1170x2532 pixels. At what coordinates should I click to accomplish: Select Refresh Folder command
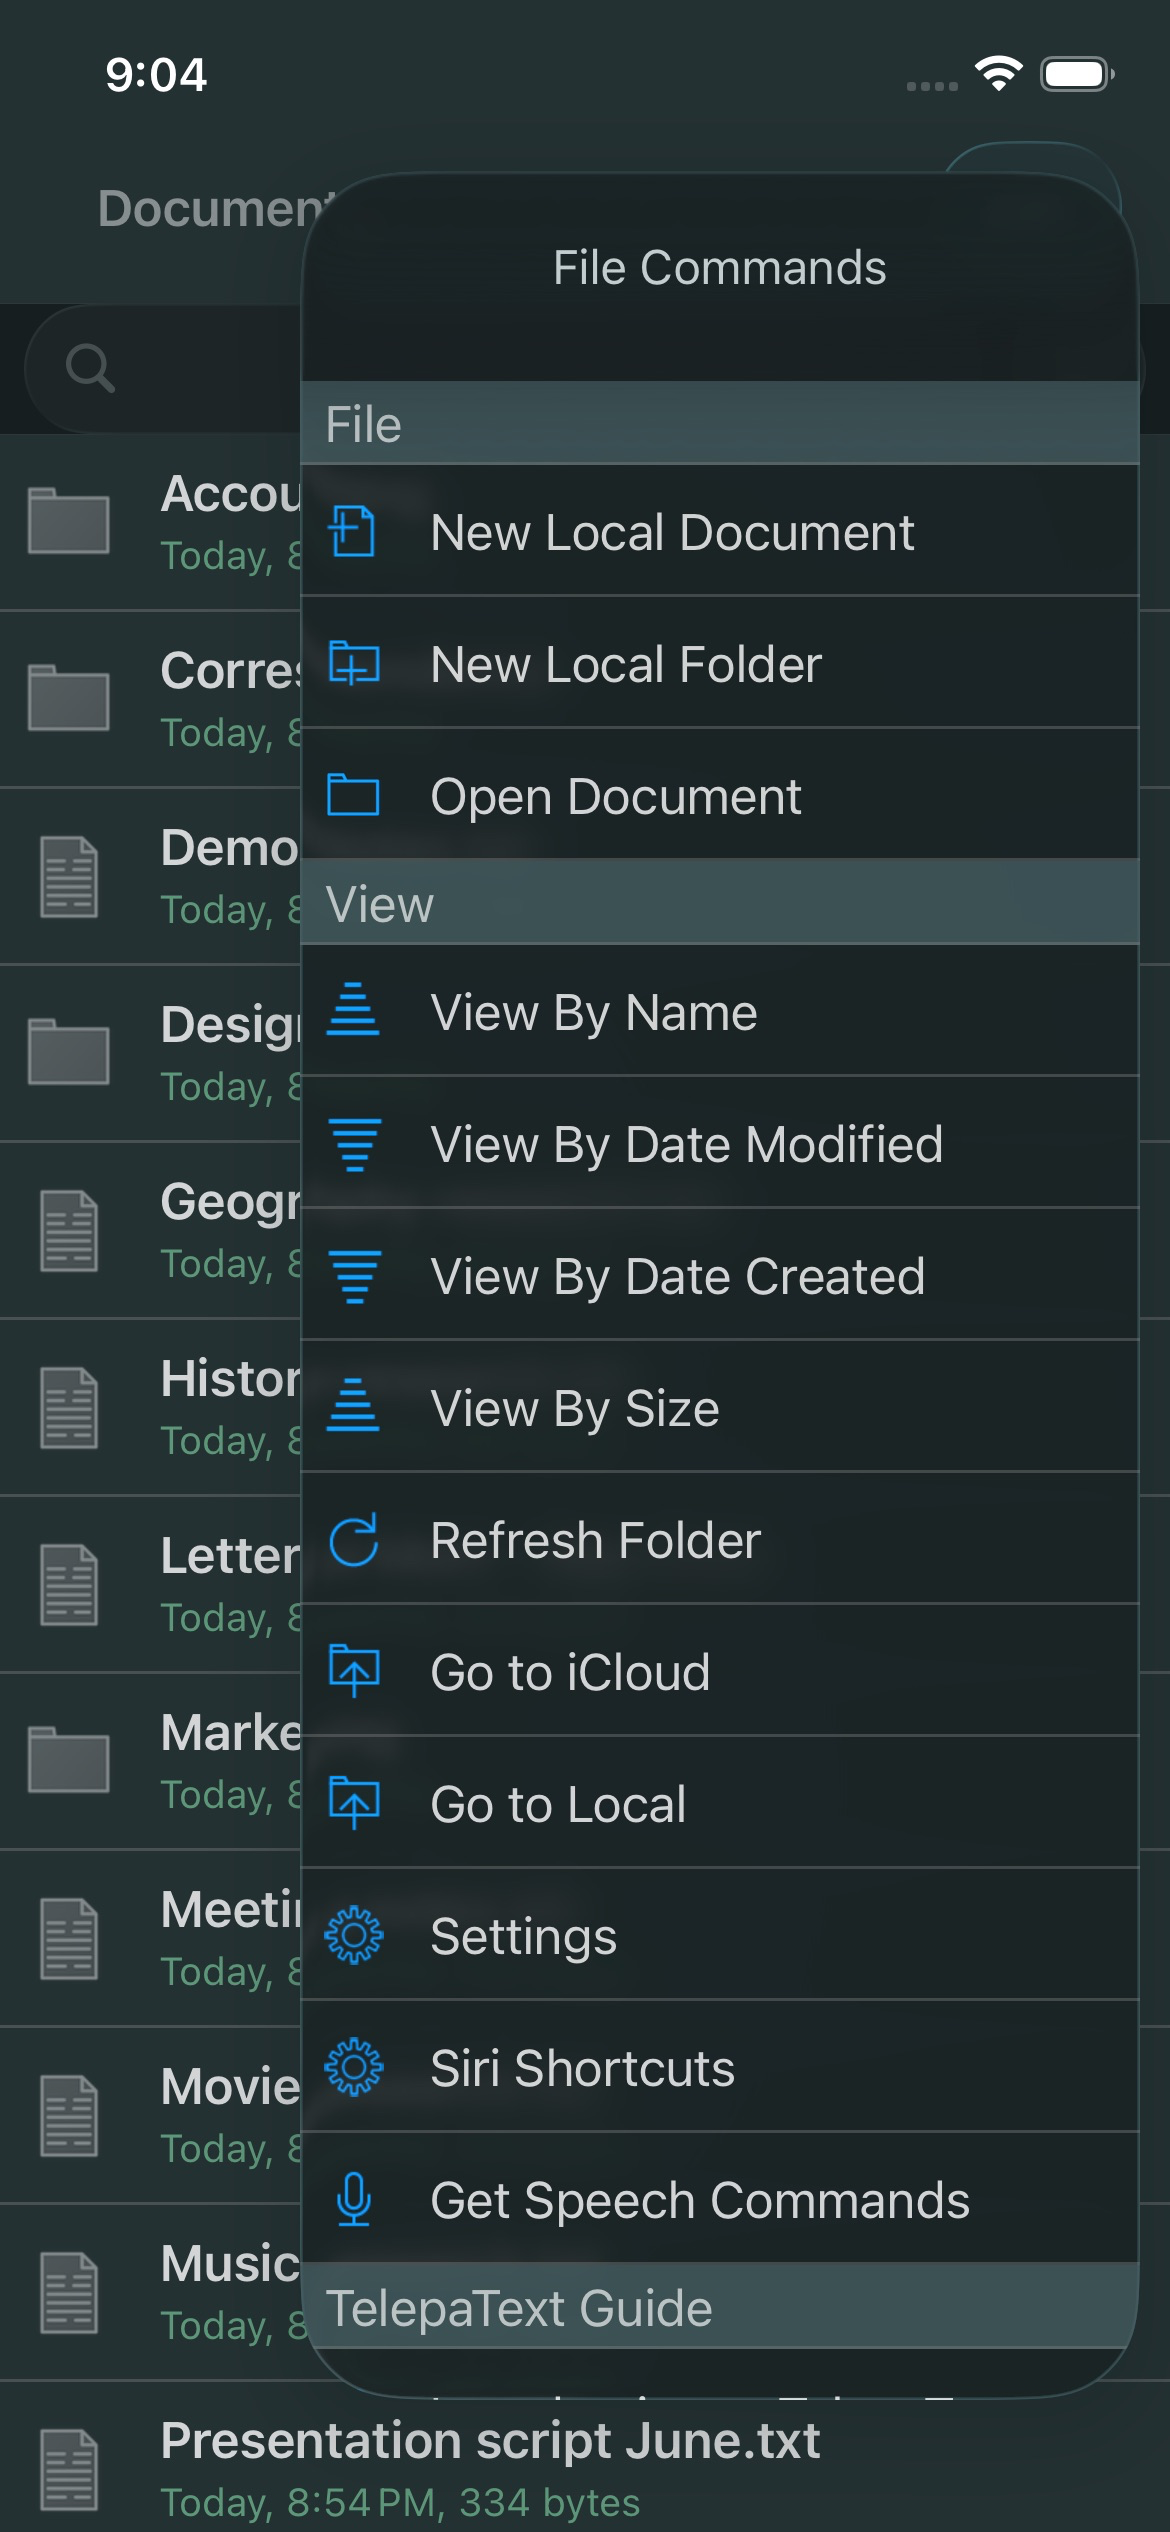720,1539
